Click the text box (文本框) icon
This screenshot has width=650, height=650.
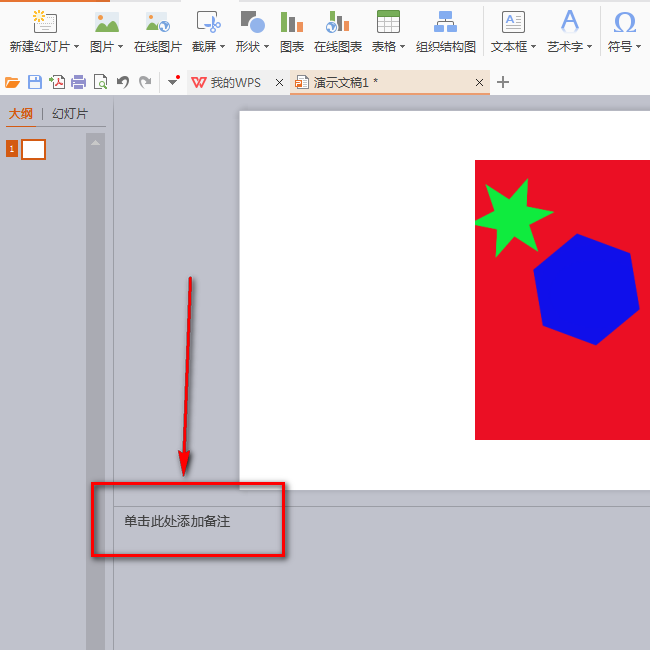click(x=513, y=22)
